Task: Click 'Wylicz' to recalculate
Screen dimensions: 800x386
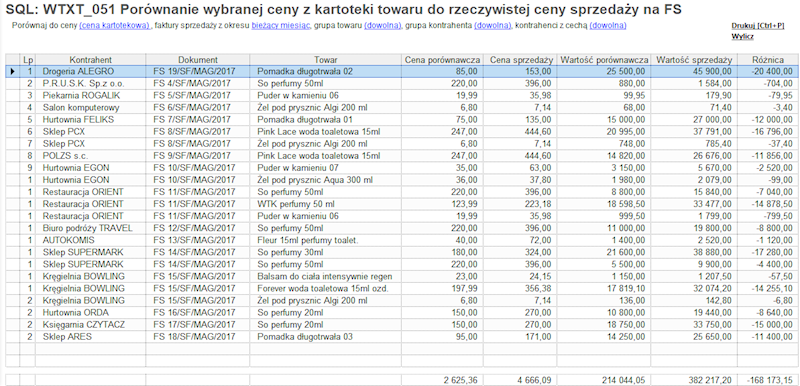Action: click(742, 36)
